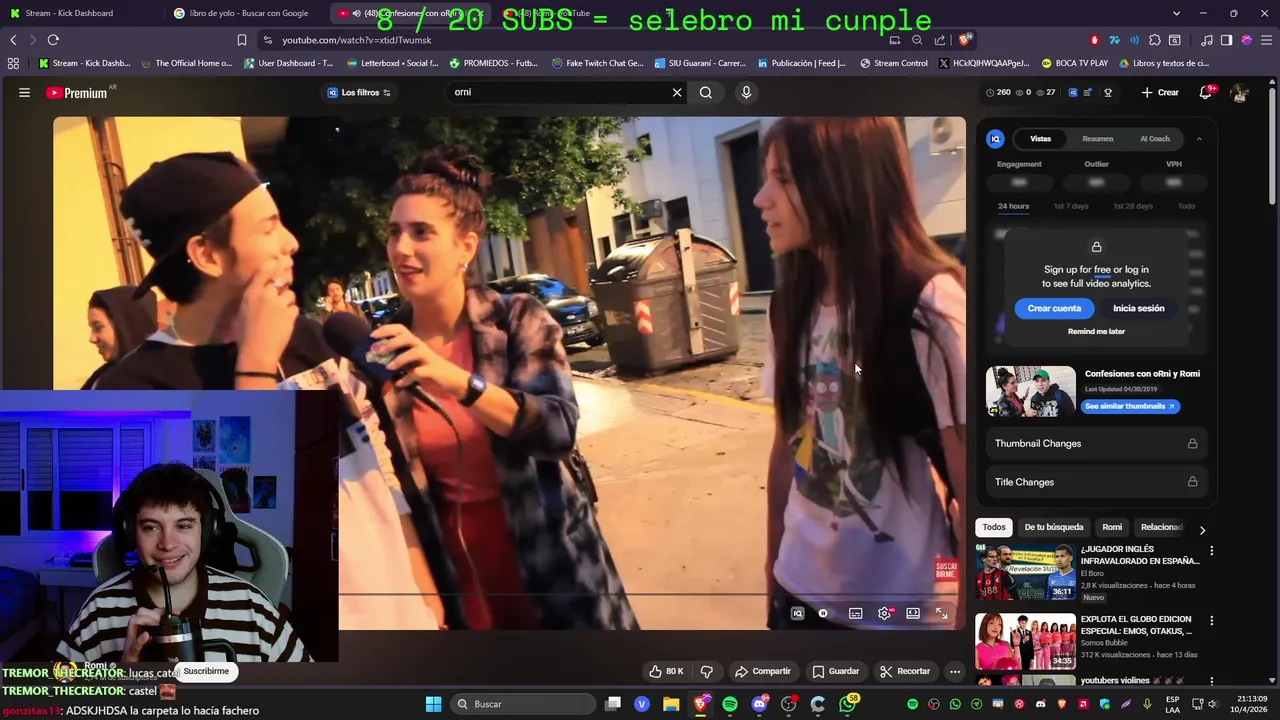Start voice search with microphone

click(746, 92)
